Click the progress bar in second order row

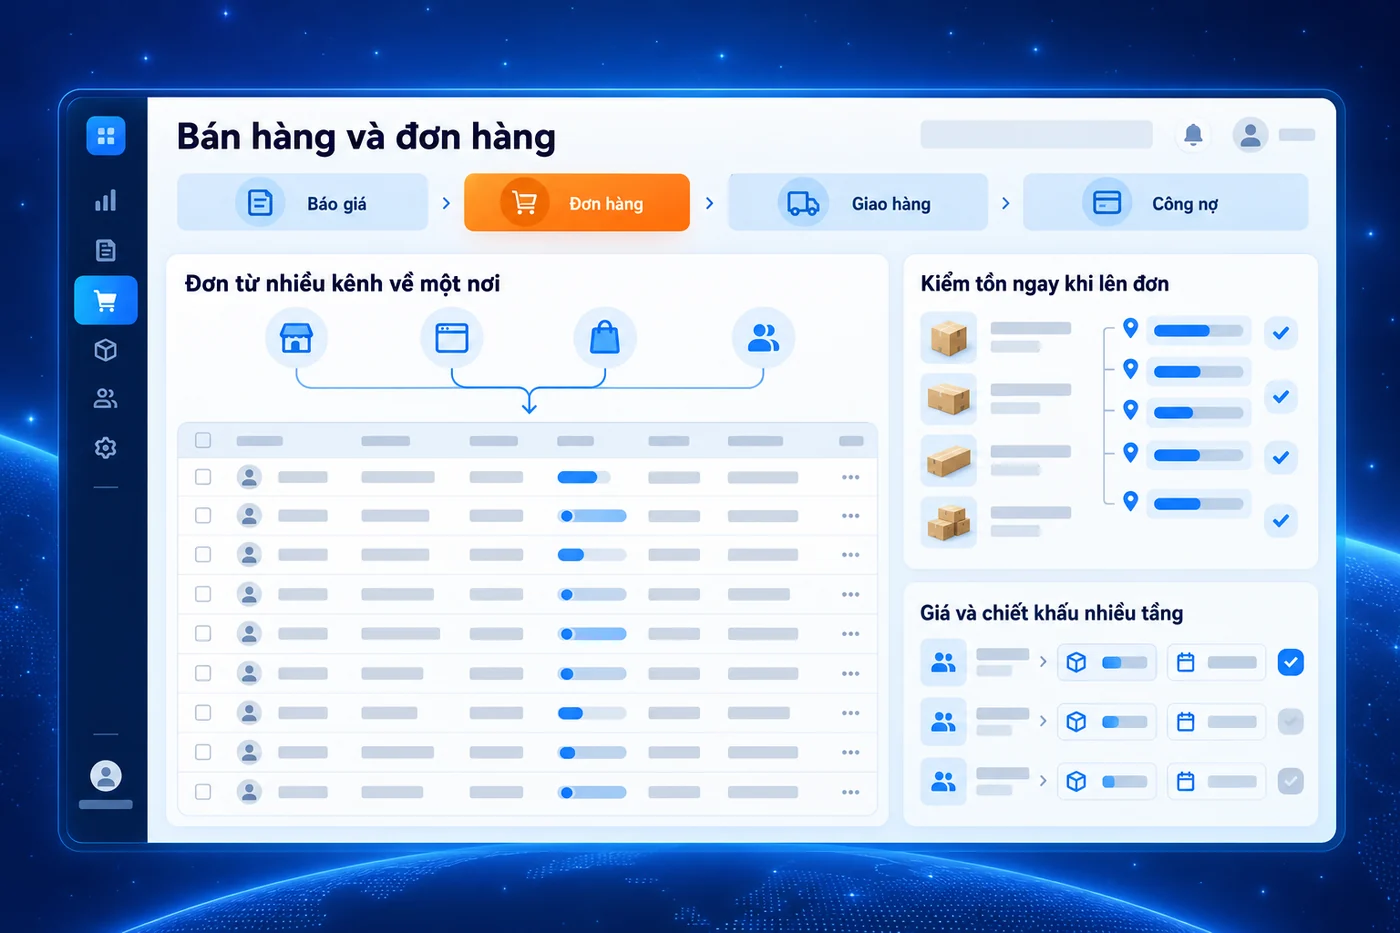(x=592, y=516)
